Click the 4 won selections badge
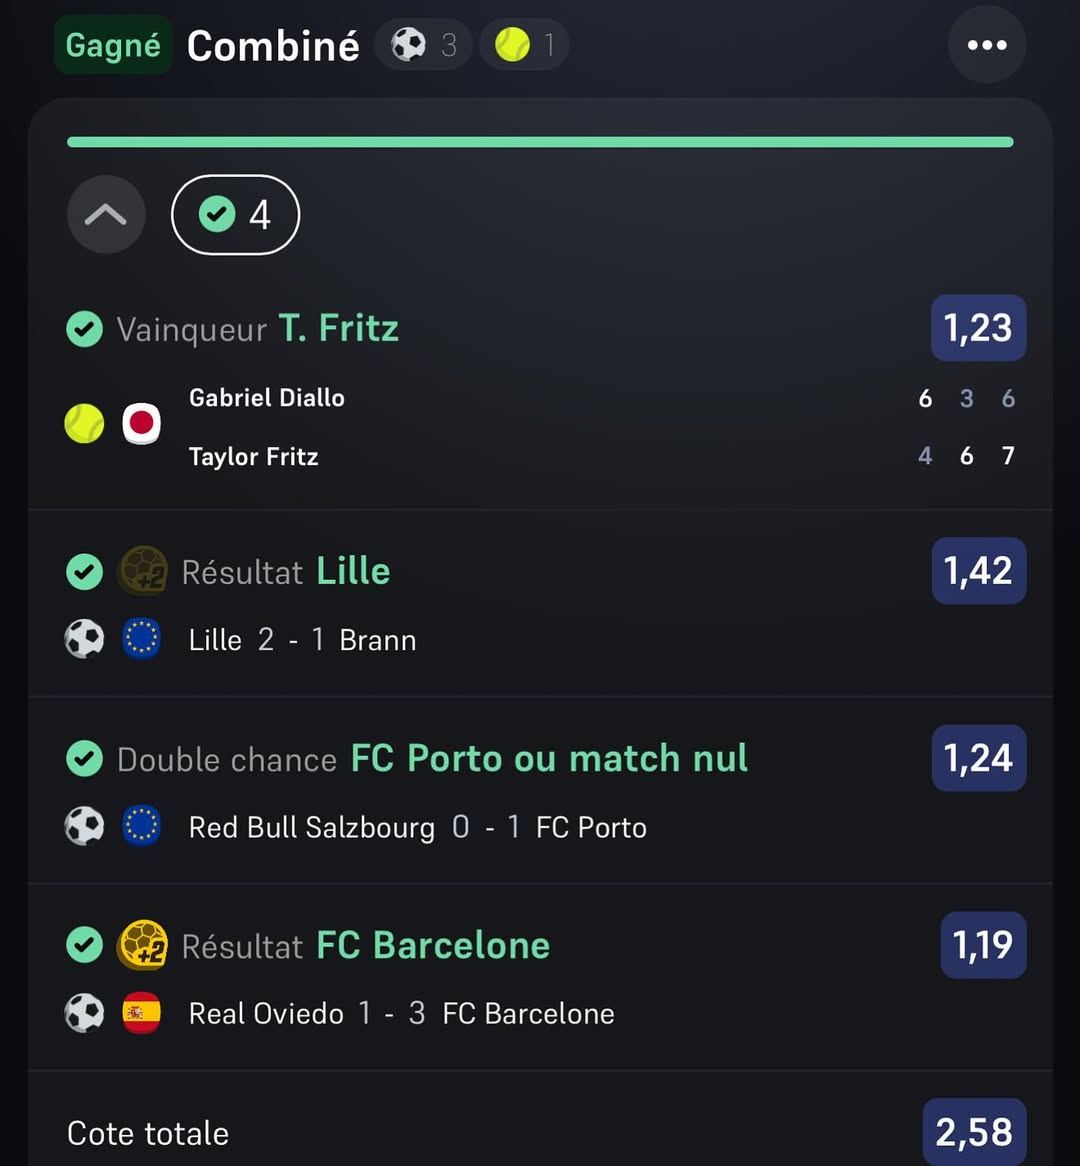 pos(235,214)
